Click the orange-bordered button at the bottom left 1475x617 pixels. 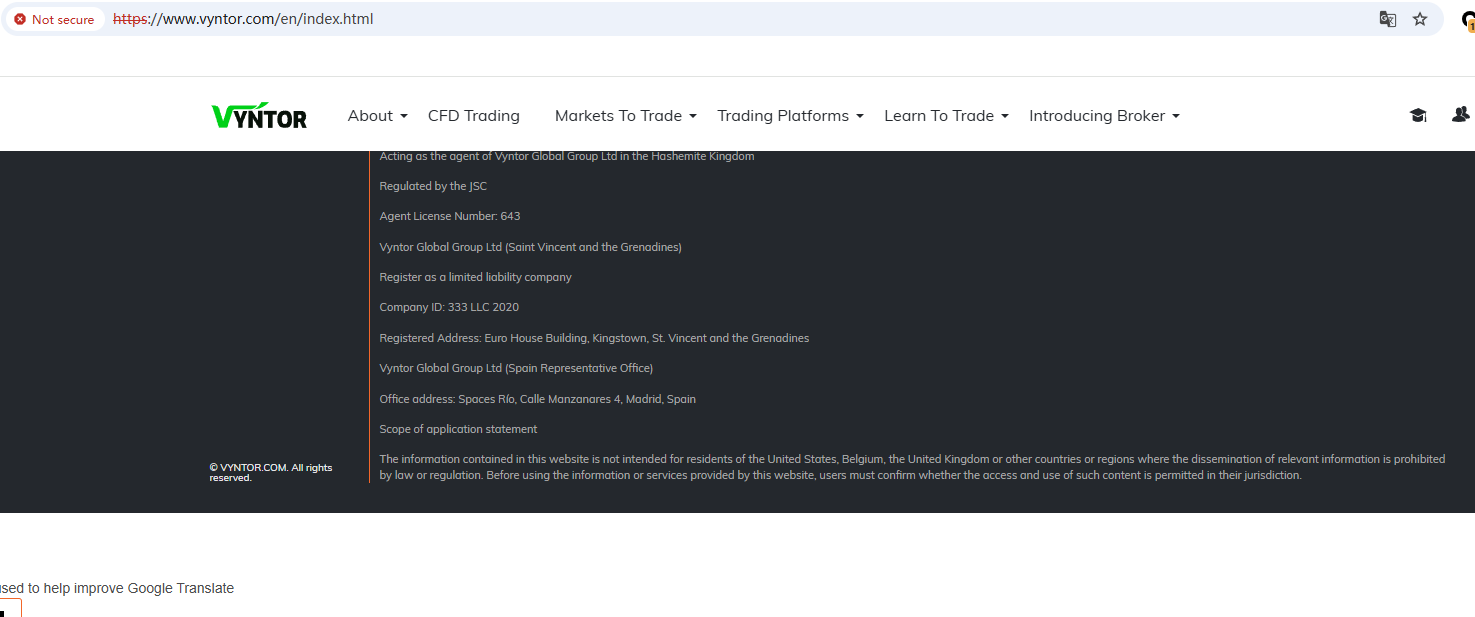9,608
